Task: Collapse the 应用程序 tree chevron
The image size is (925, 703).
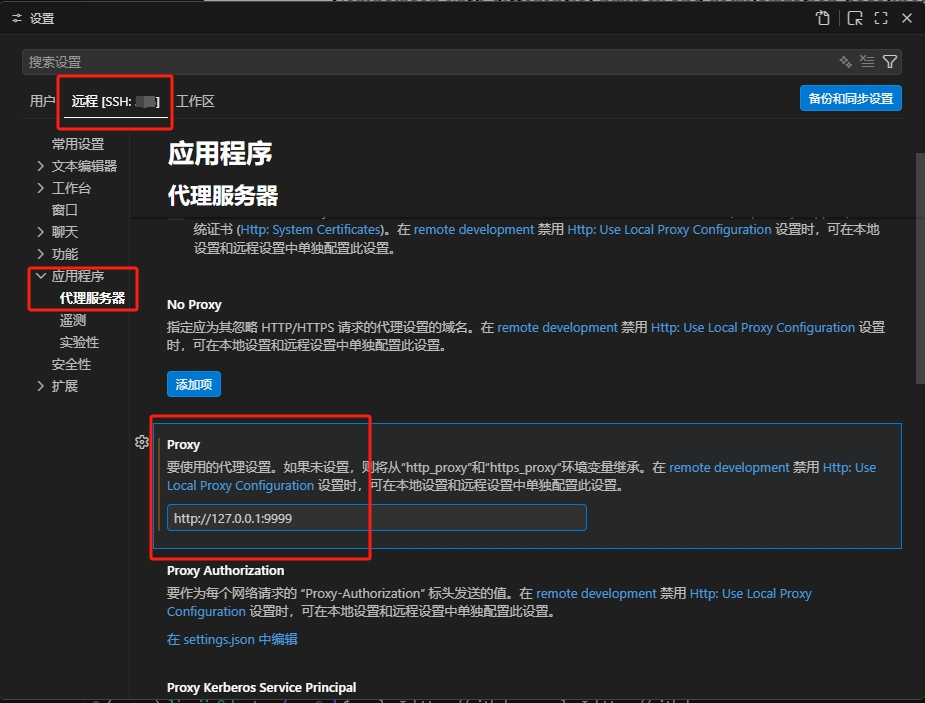Action: click(x=40, y=276)
